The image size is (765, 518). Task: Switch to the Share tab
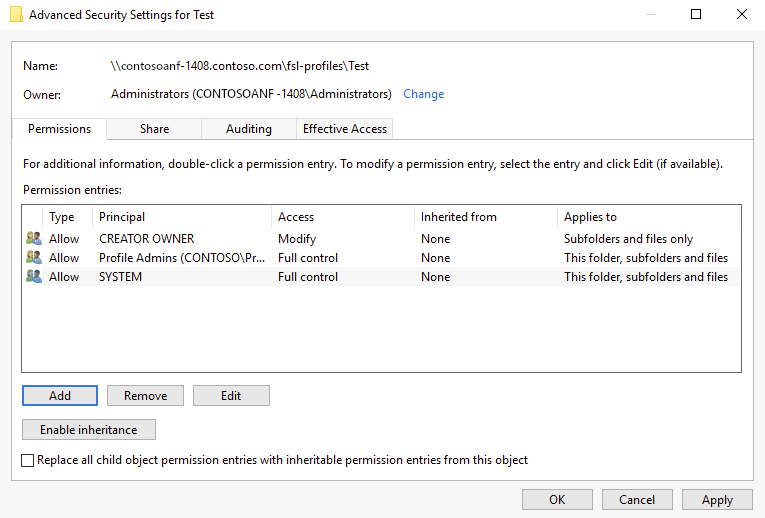[154, 129]
